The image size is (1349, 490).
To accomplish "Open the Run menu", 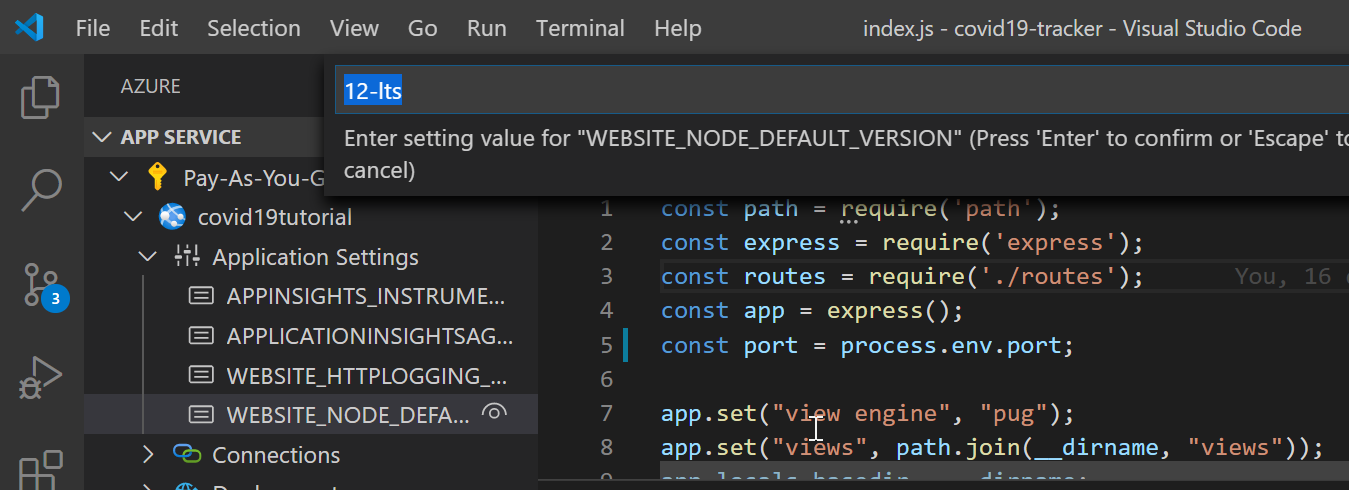I will click(x=486, y=28).
